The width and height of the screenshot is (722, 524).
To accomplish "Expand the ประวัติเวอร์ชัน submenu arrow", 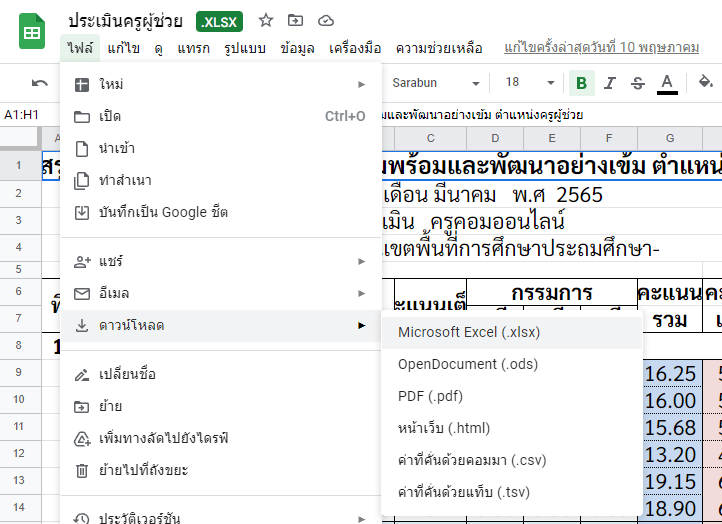I will click(x=361, y=519).
